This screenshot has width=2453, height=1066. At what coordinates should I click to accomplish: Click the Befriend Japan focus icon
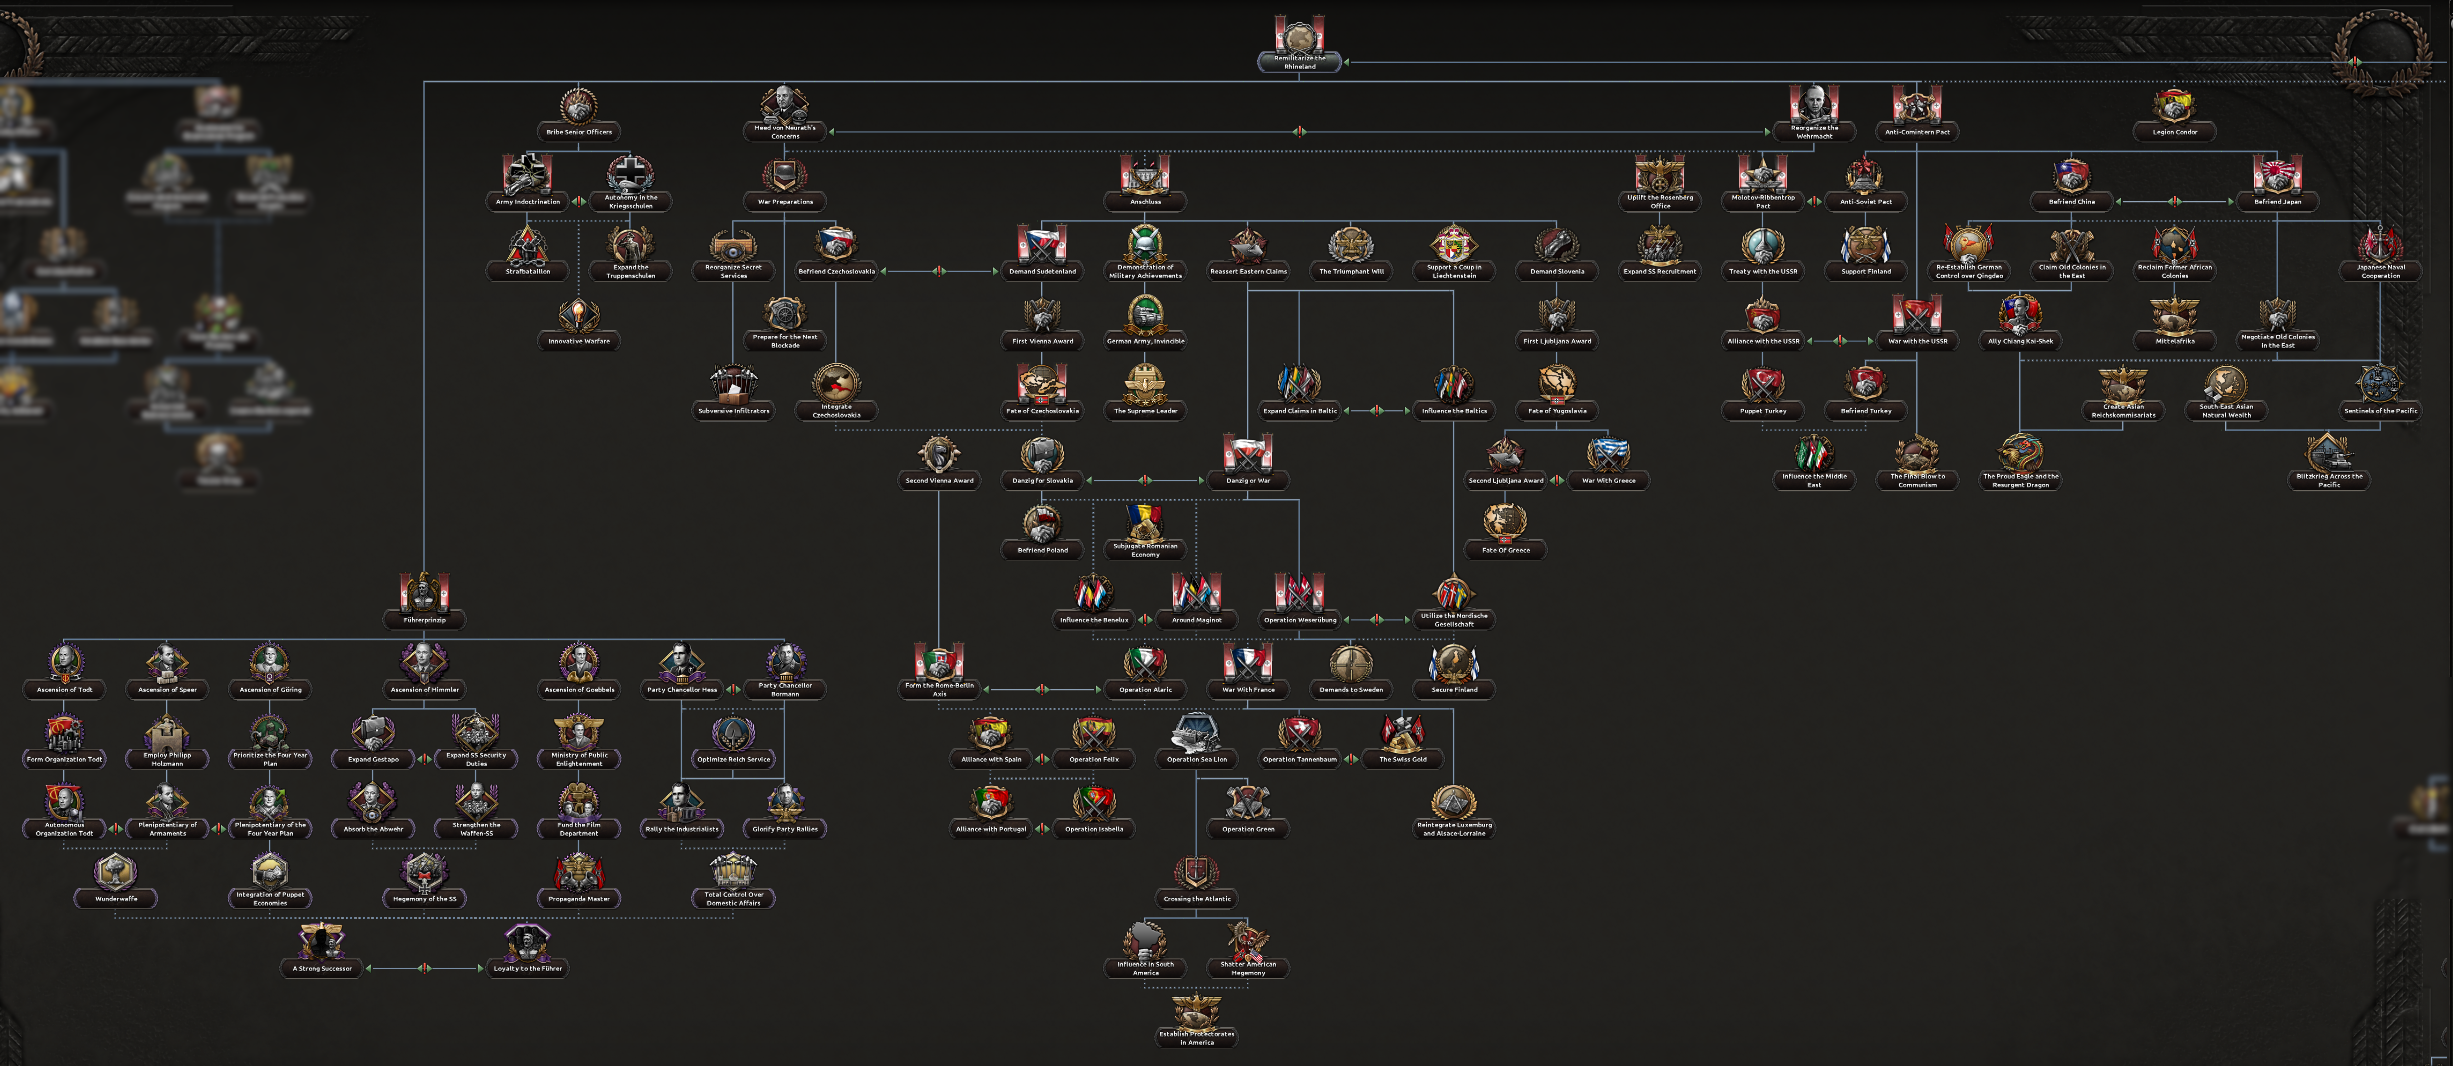coord(2277,175)
